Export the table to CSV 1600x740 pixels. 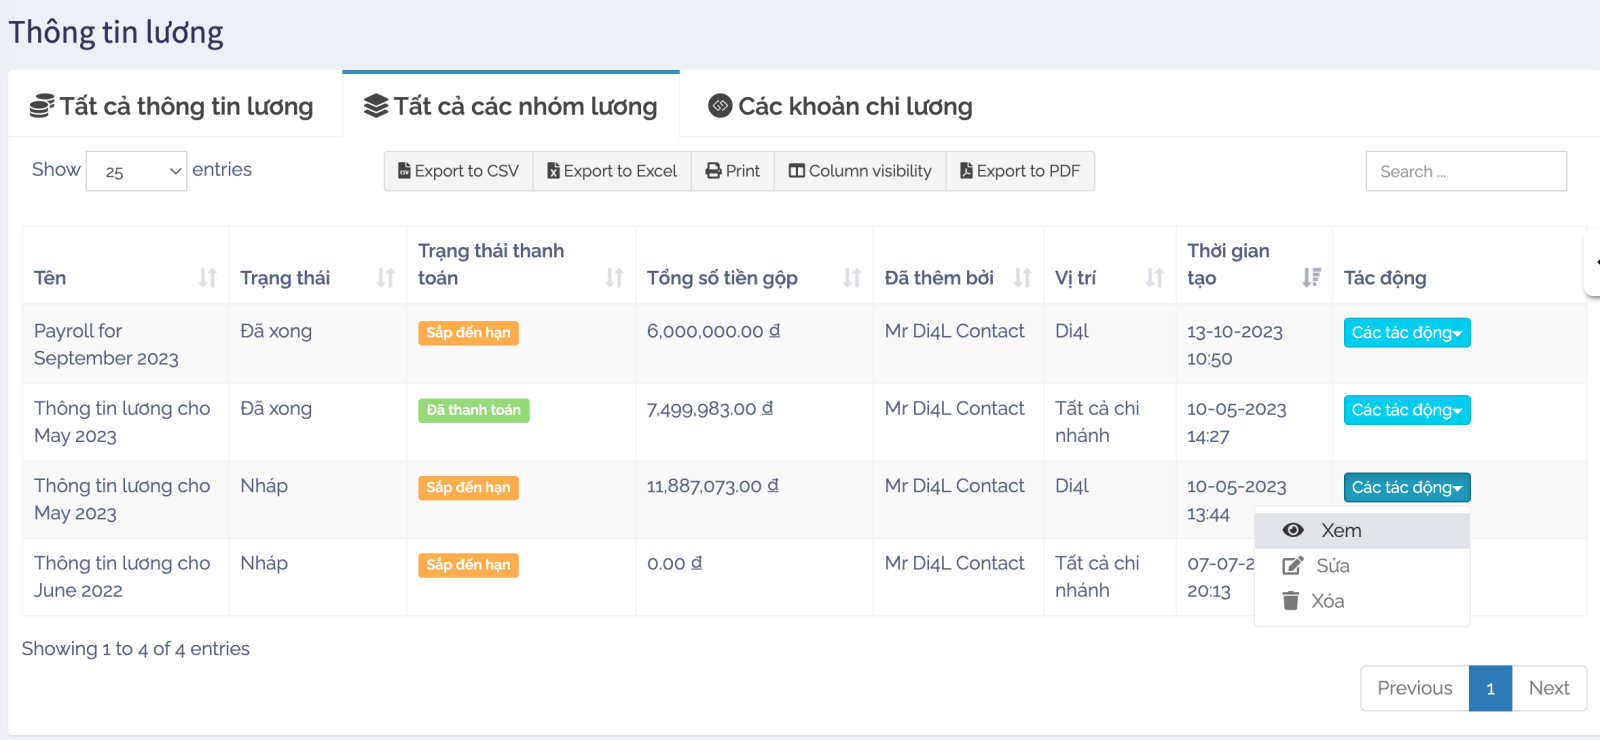tap(459, 171)
